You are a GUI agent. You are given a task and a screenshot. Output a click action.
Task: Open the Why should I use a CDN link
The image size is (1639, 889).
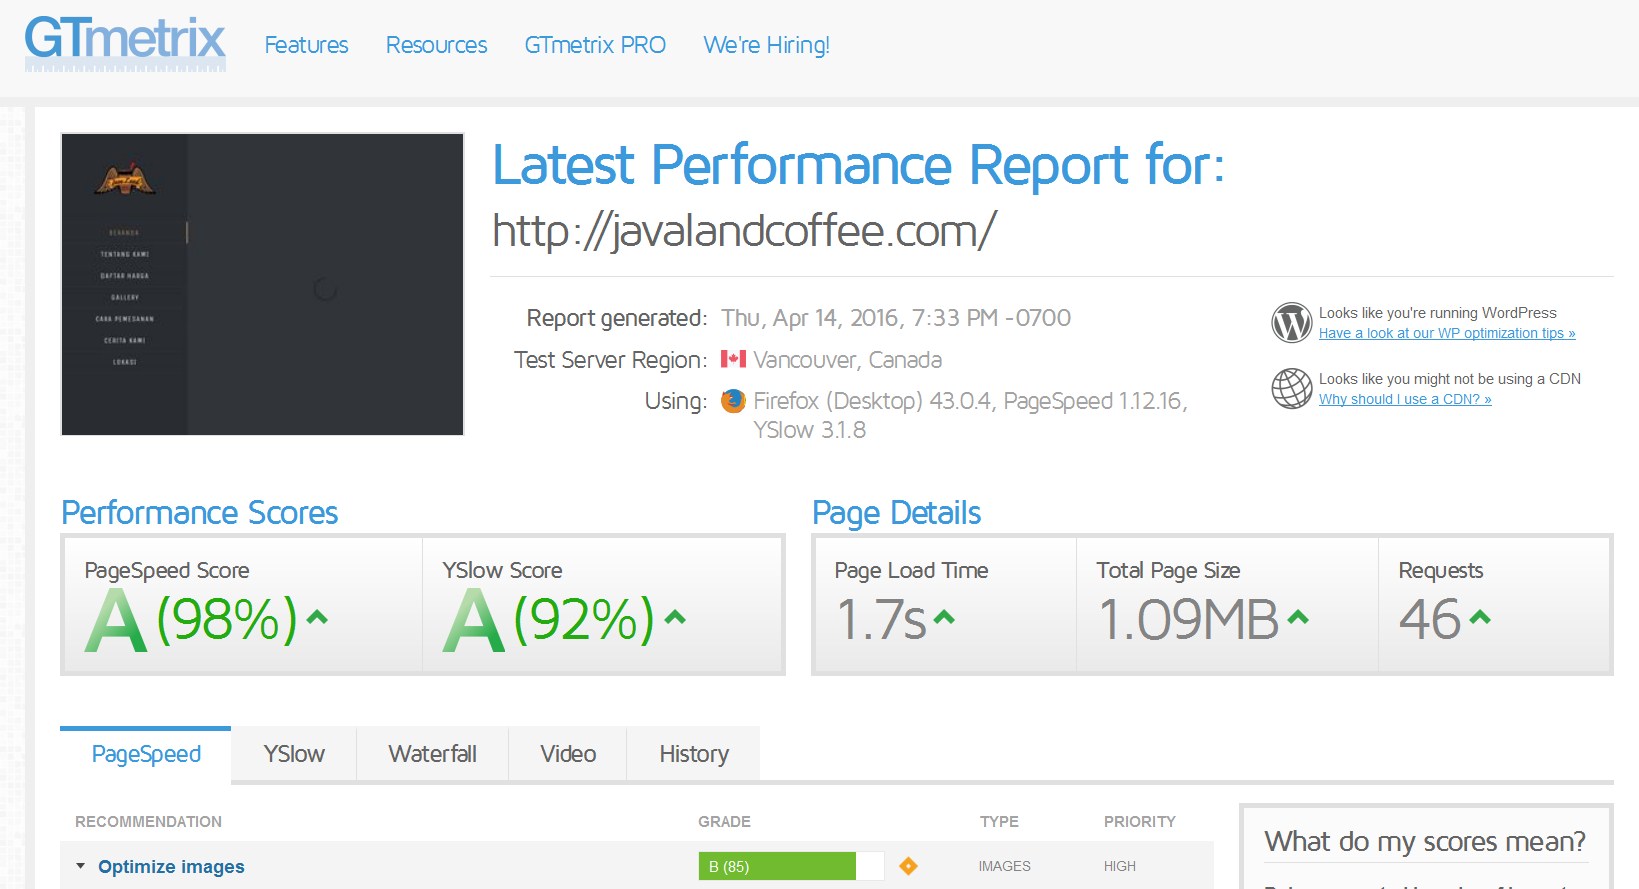(x=1405, y=399)
